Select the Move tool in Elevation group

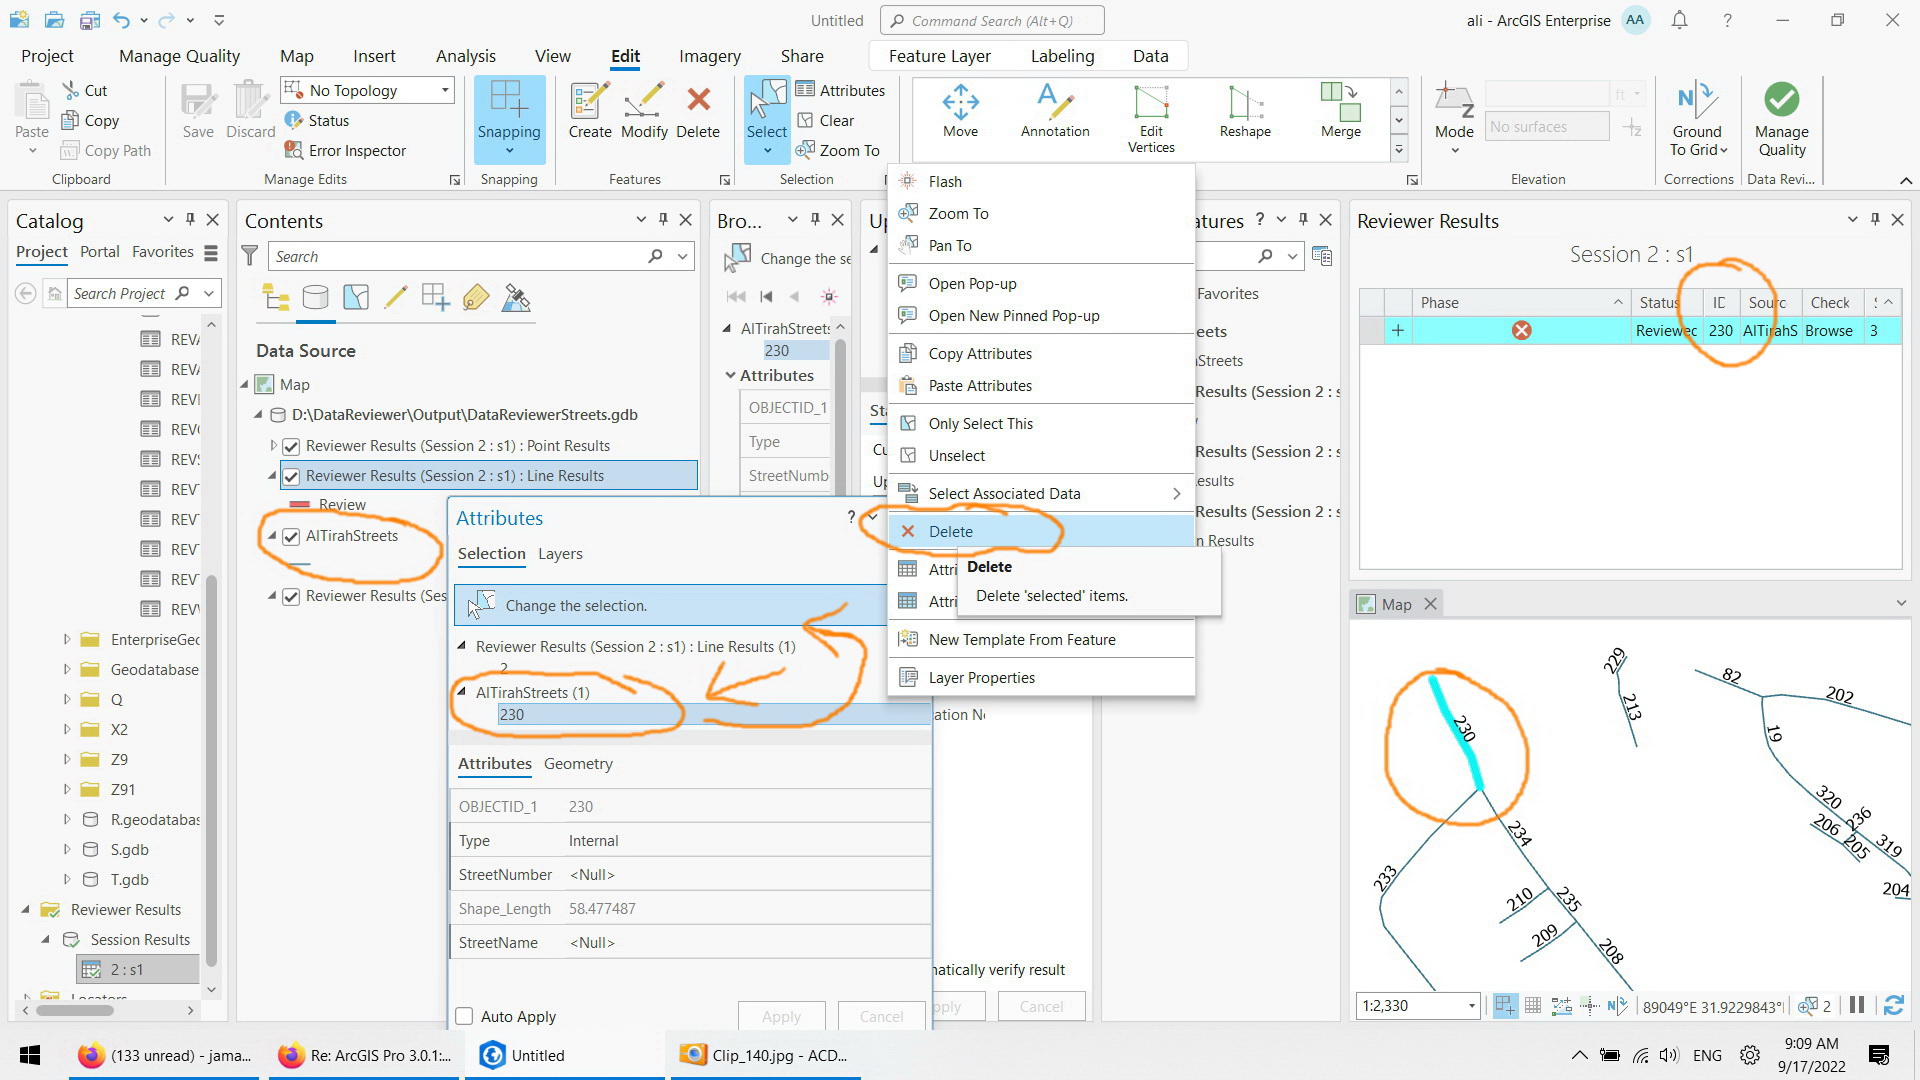pyautogui.click(x=959, y=110)
